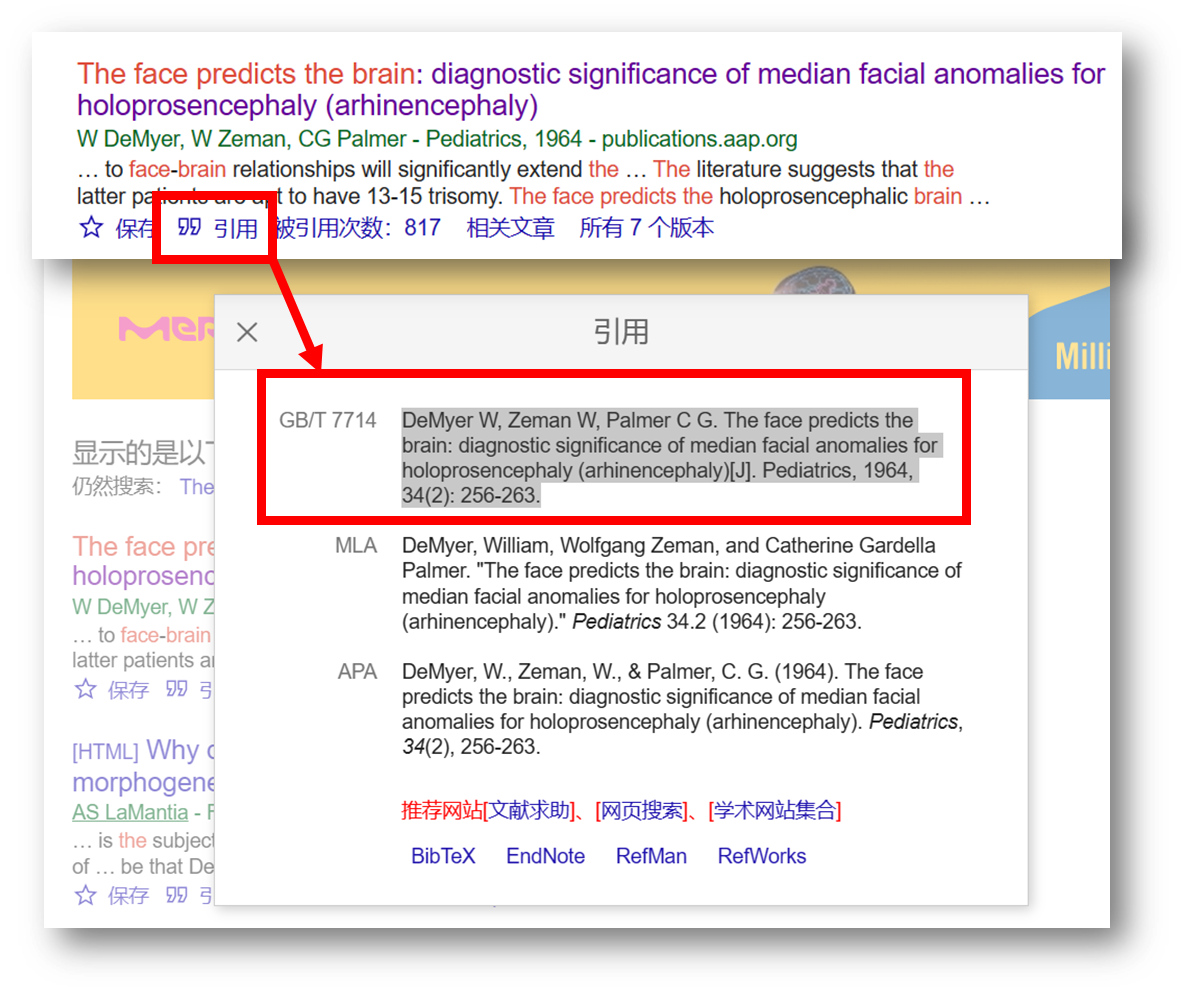Click quote icon under AS LaMantia result
The width and height of the screenshot is (1187, 993).
(176, 895)
